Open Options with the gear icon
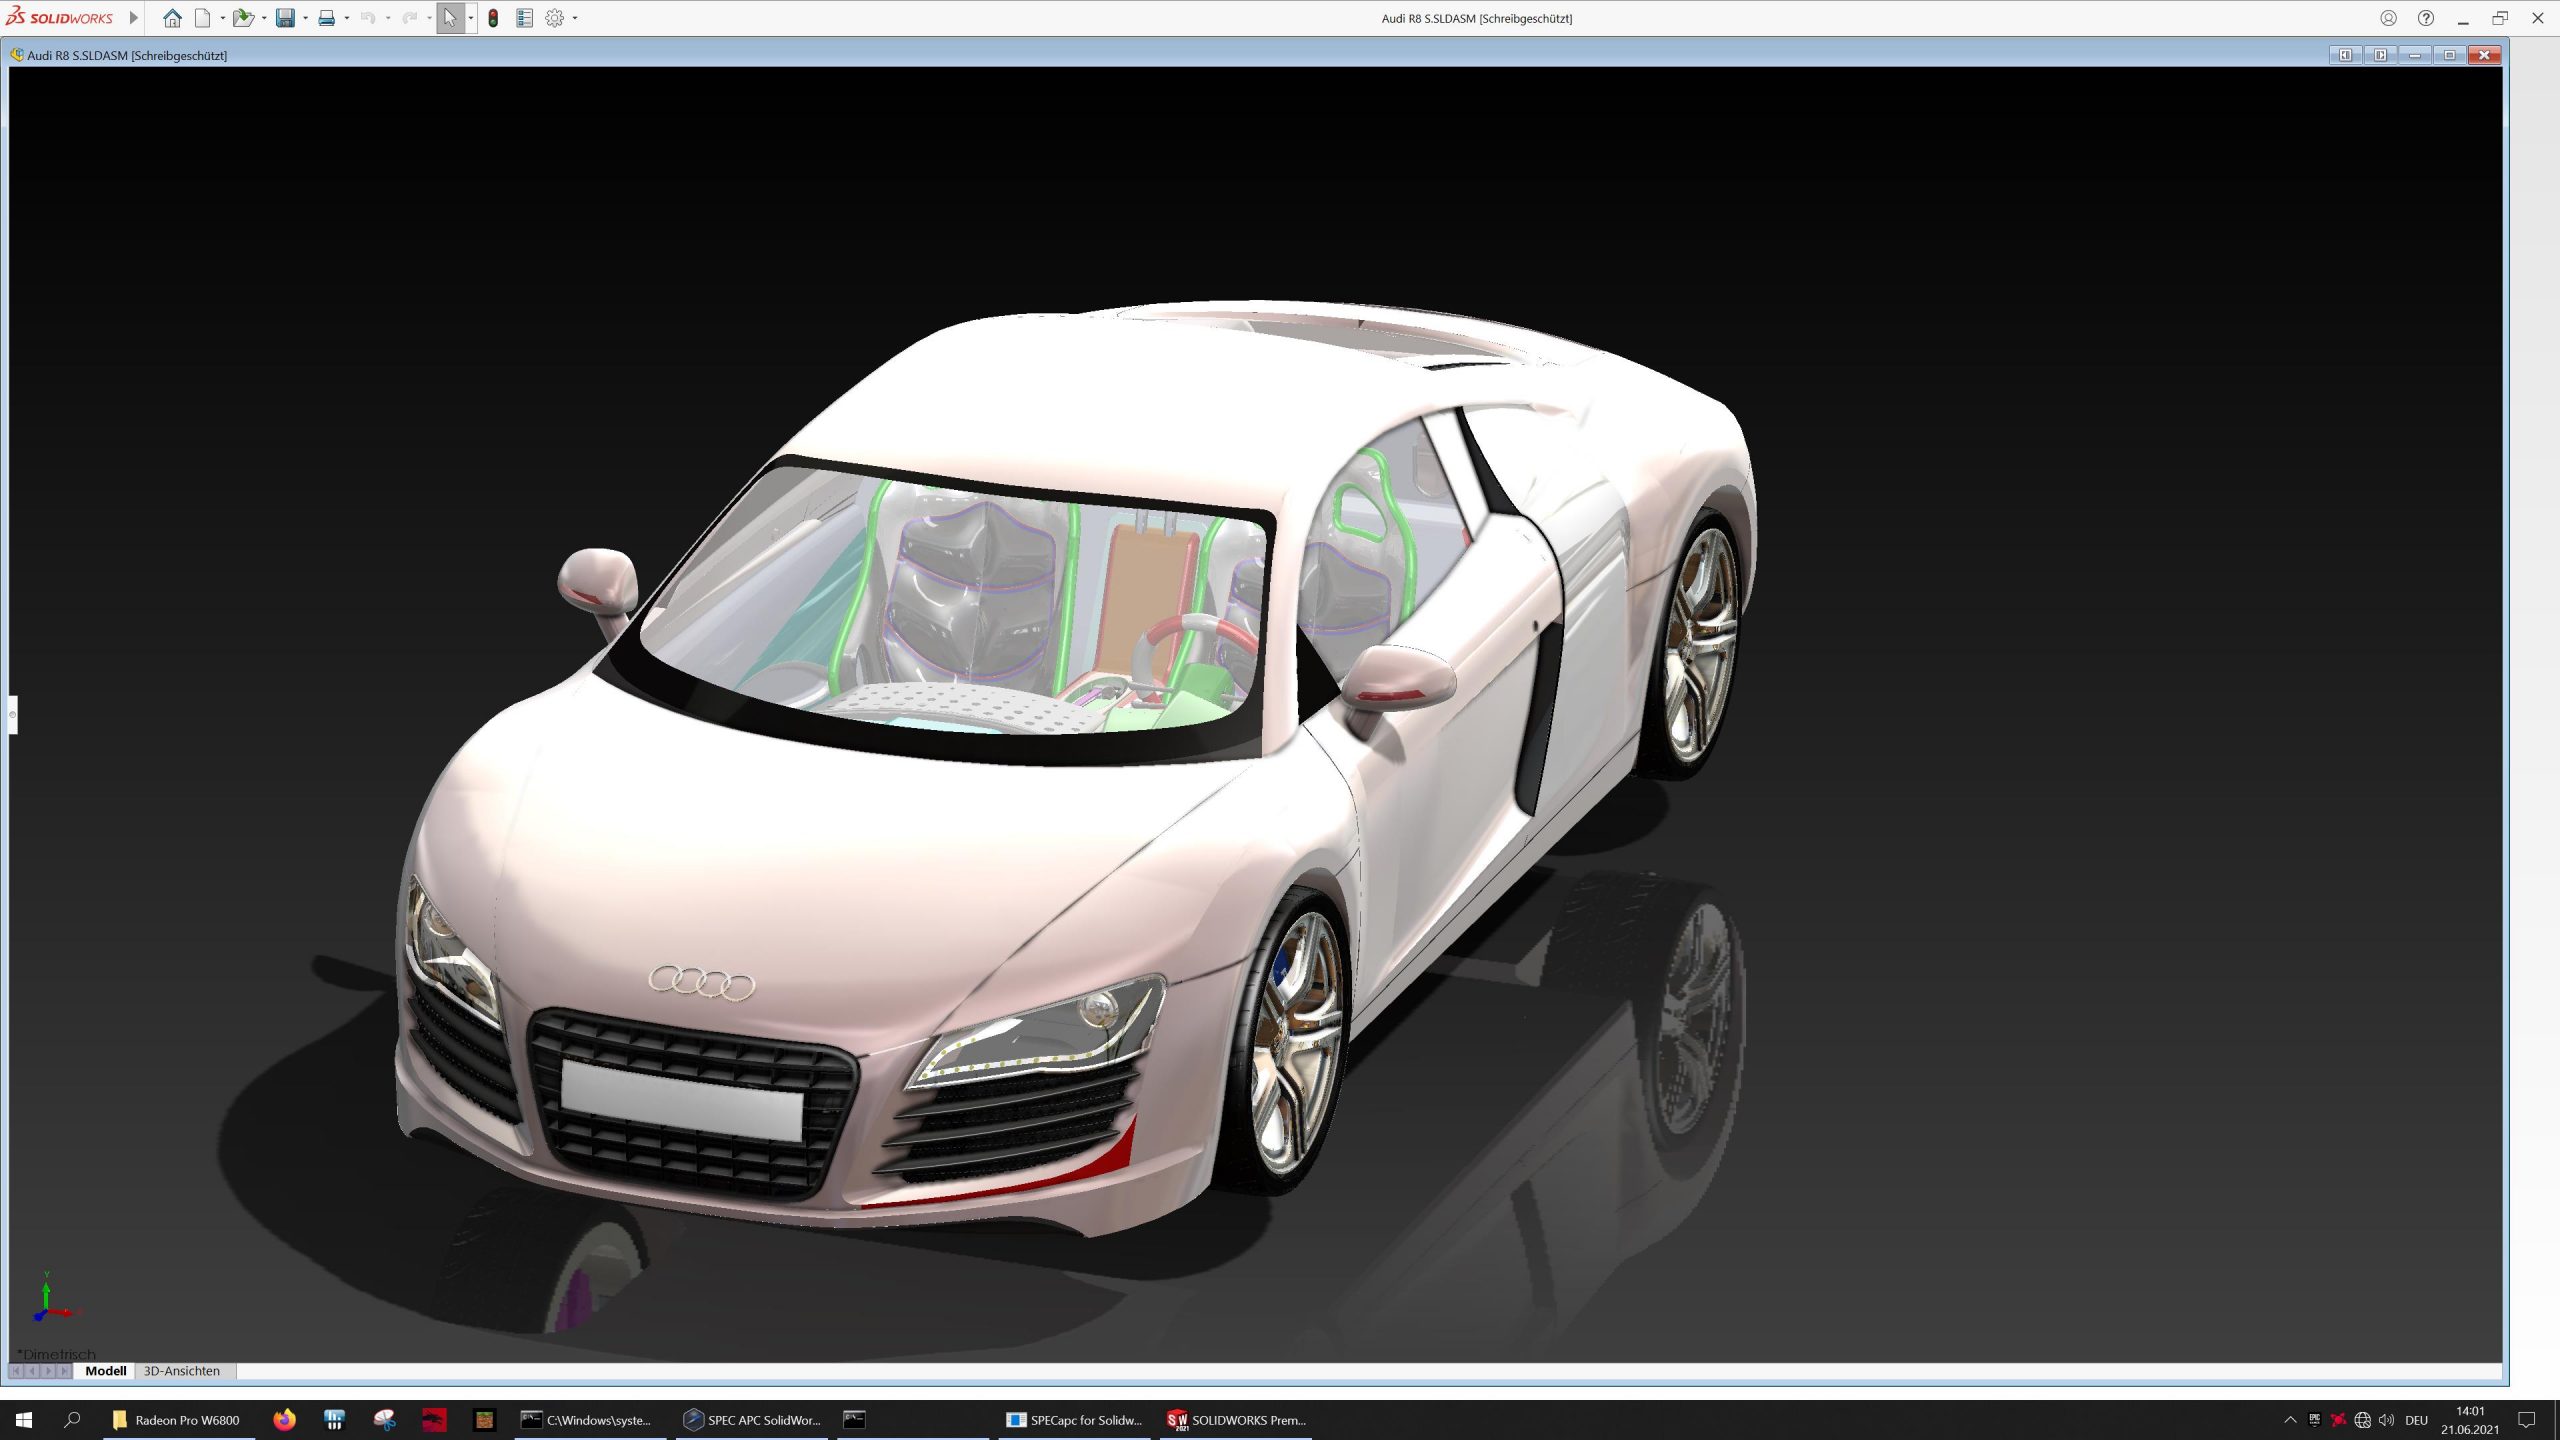 click(x=554, y=18)
